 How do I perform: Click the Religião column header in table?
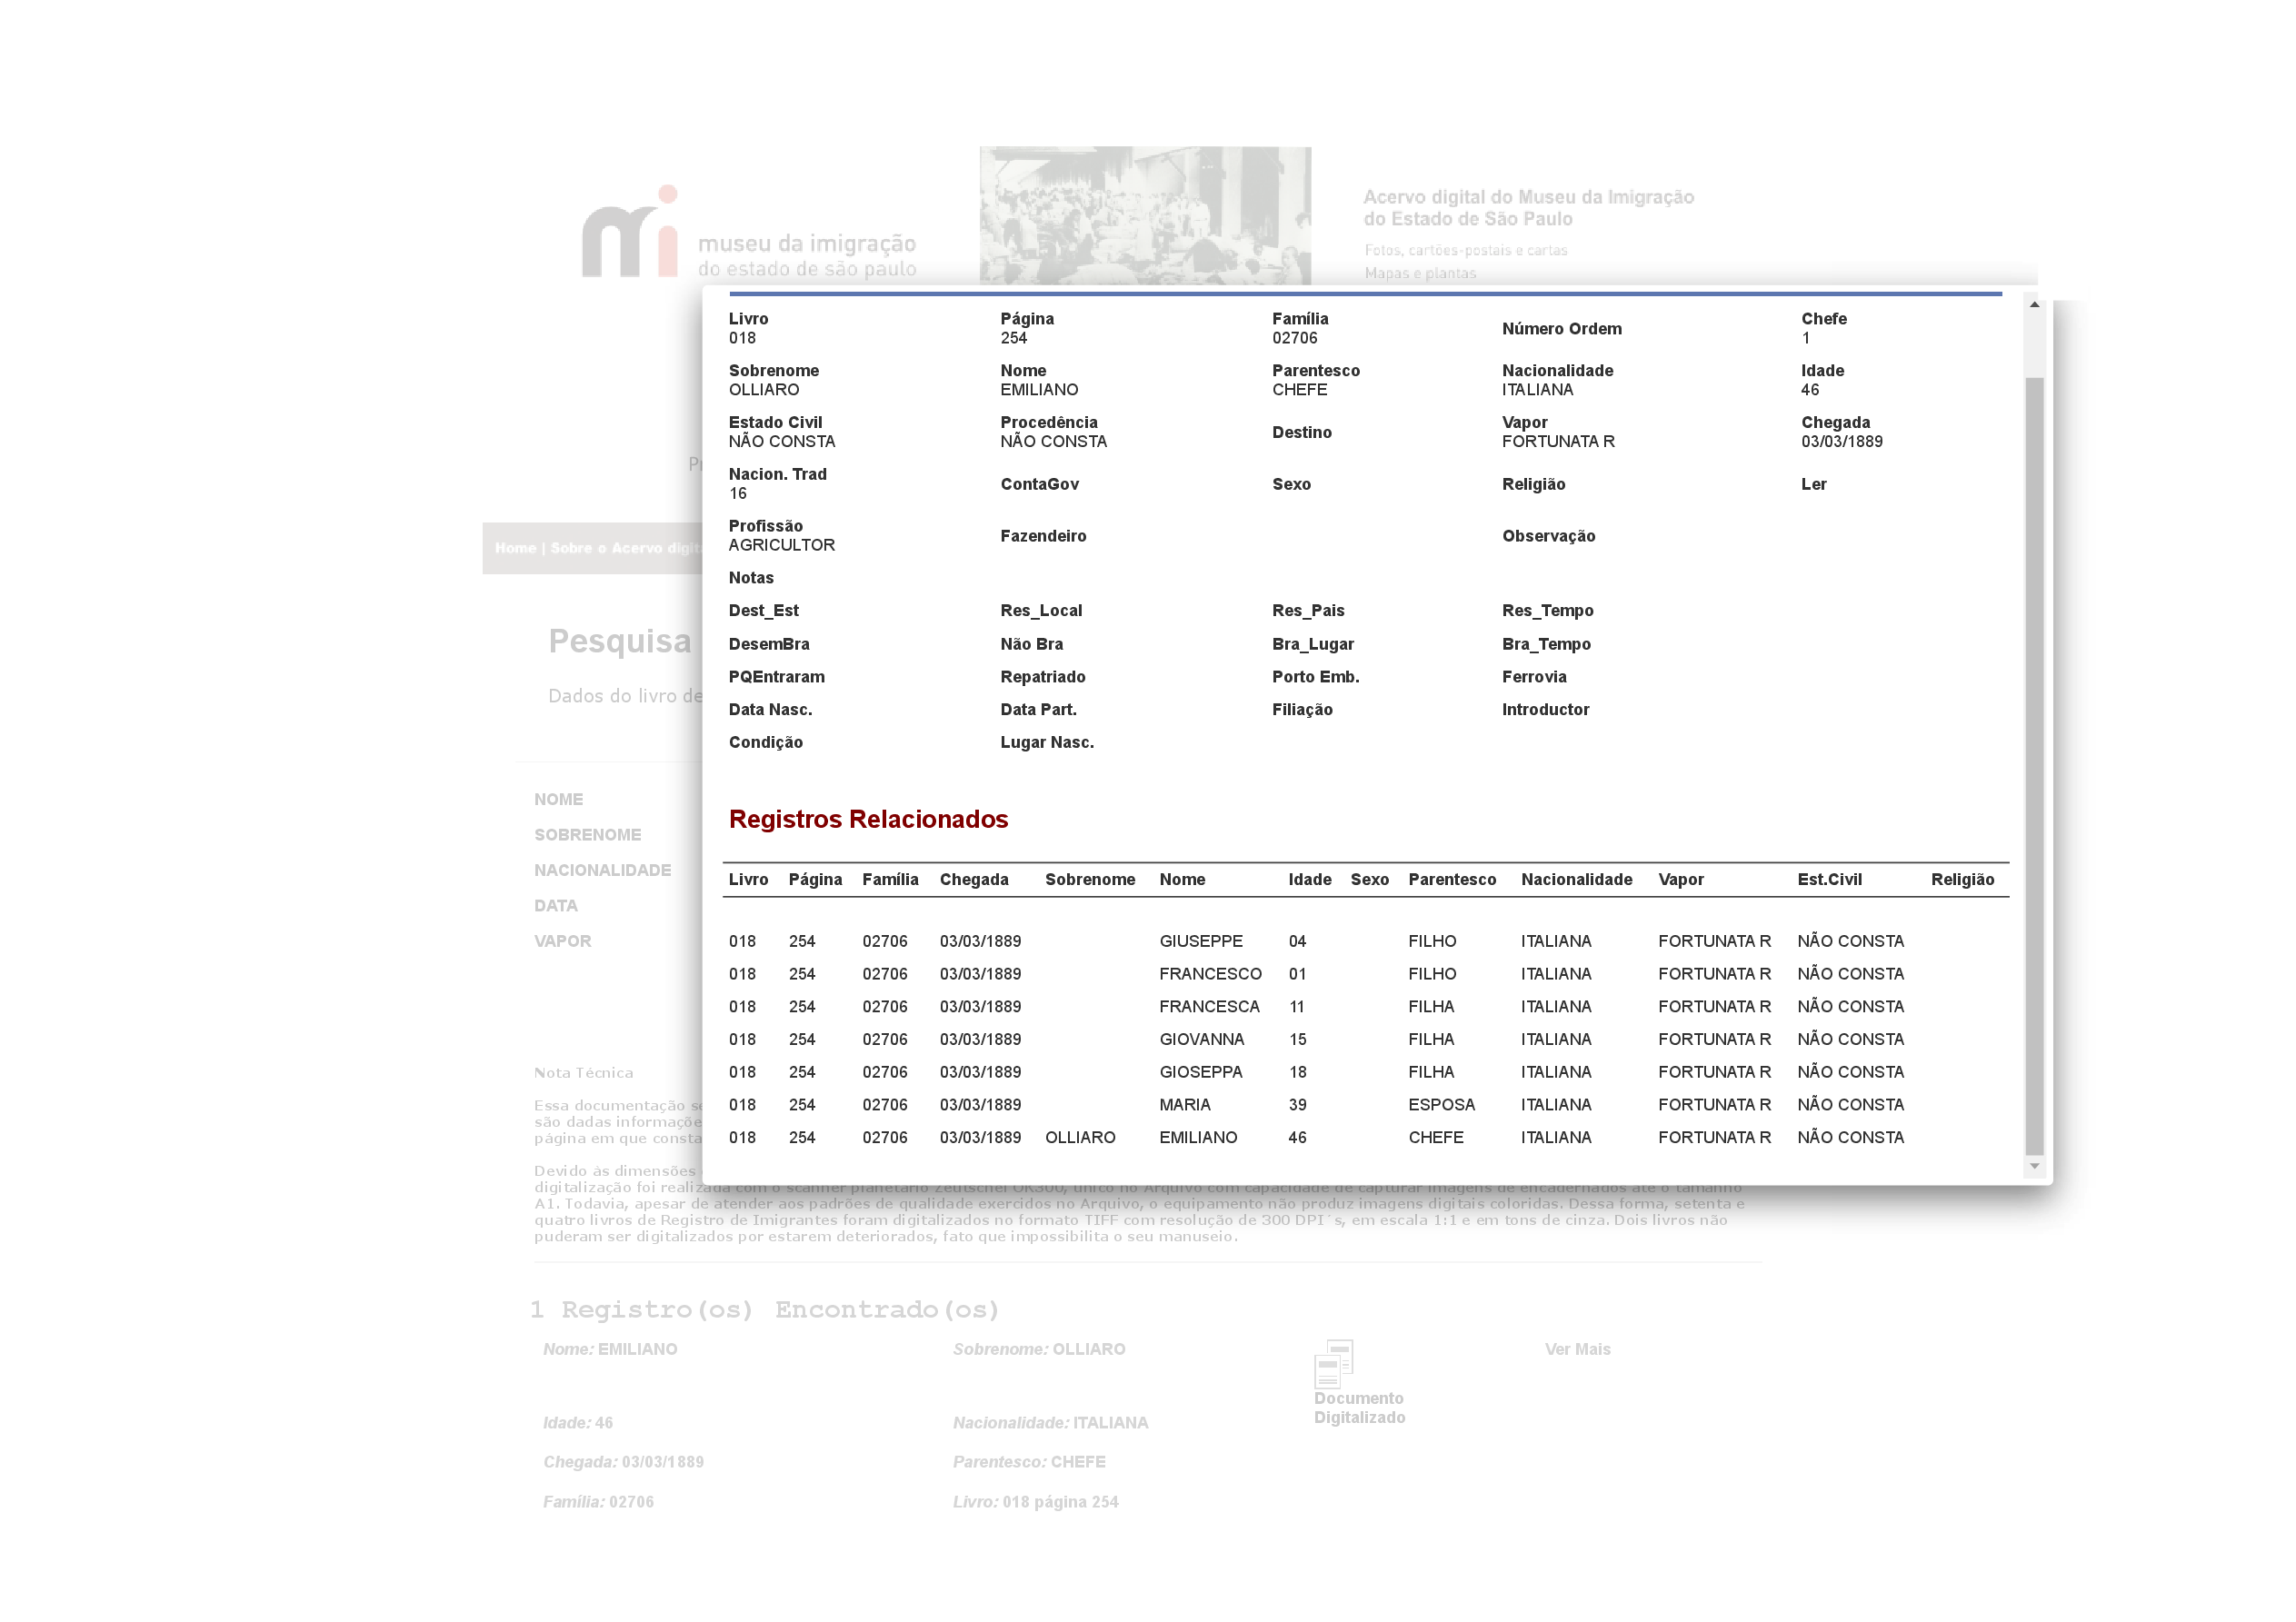click(1962, 879)
